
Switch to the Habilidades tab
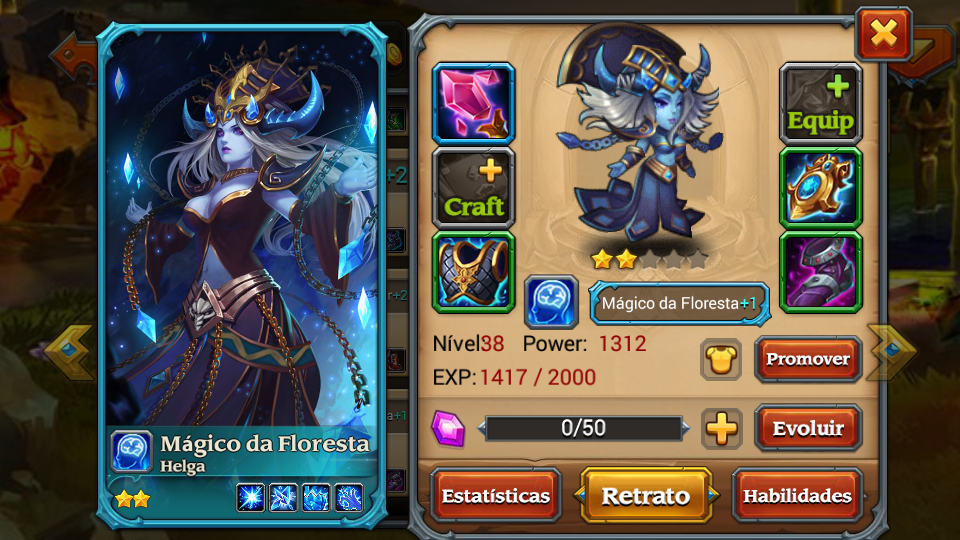[797, 495]
